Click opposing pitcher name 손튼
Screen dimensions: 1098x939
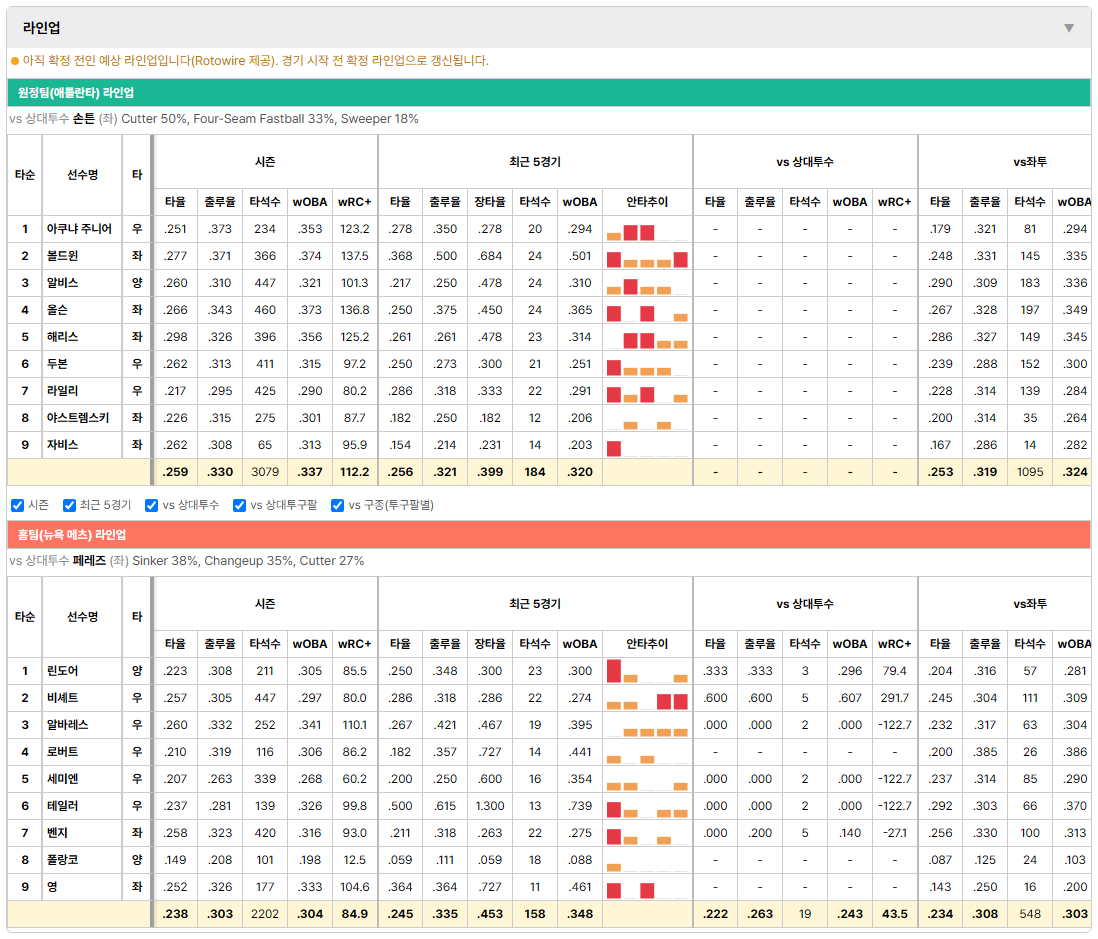tap(84, 119)
